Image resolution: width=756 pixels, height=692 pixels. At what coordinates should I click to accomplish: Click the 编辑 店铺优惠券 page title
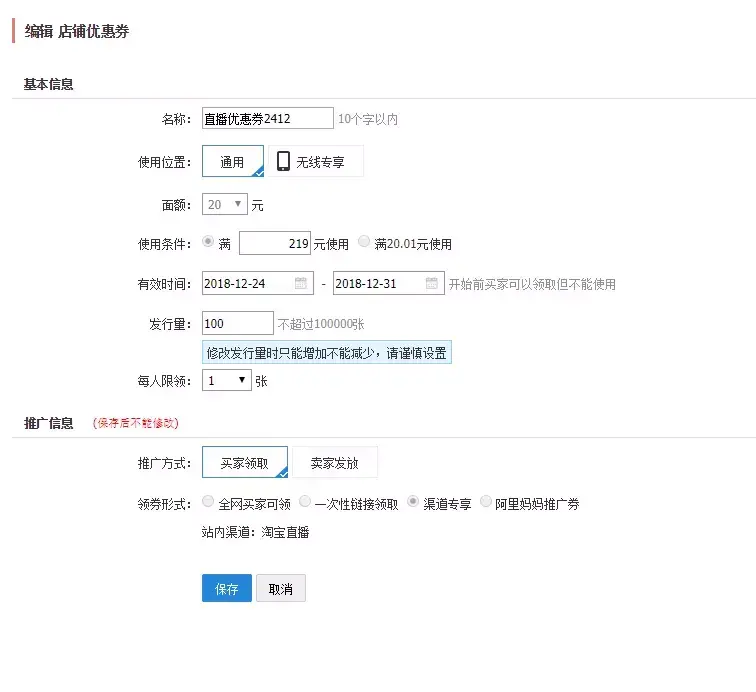click(x=77, y=31)
